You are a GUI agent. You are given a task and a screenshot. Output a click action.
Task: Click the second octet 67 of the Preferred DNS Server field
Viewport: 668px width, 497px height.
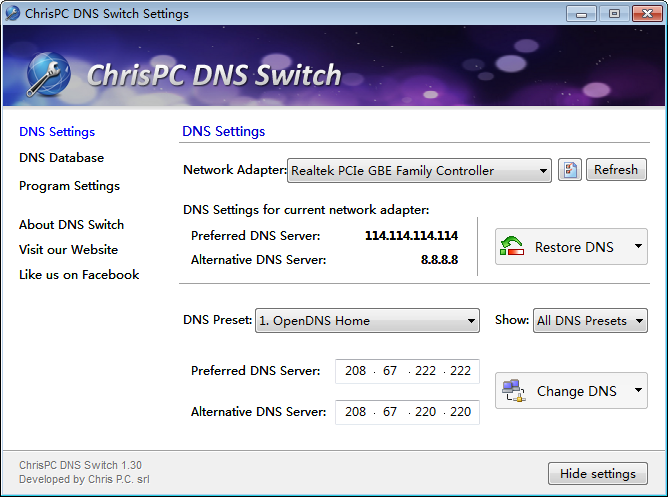pyautogui.click(x=390, y=371)
